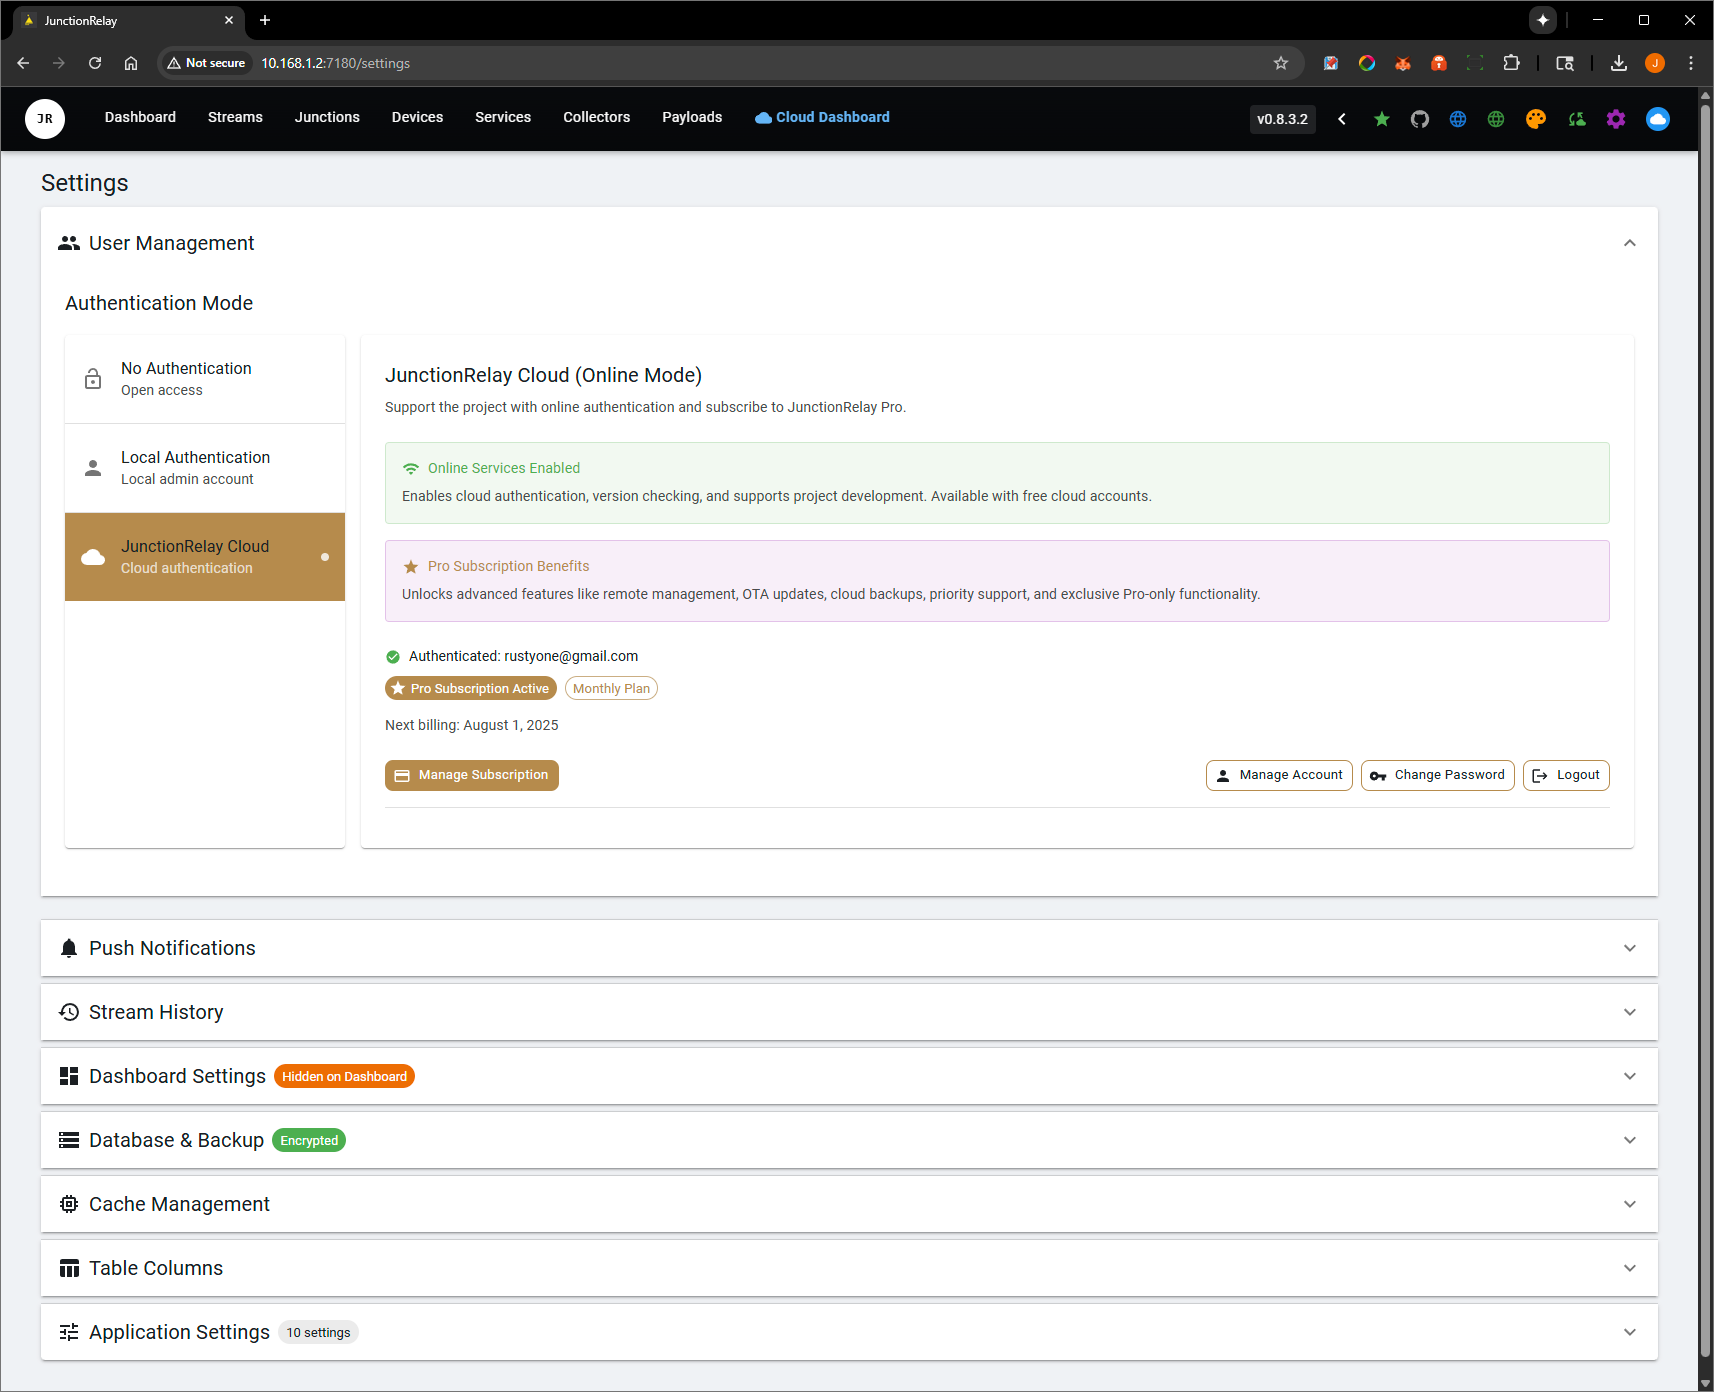Open the Dashboard nav item

(x=140, y=117)
